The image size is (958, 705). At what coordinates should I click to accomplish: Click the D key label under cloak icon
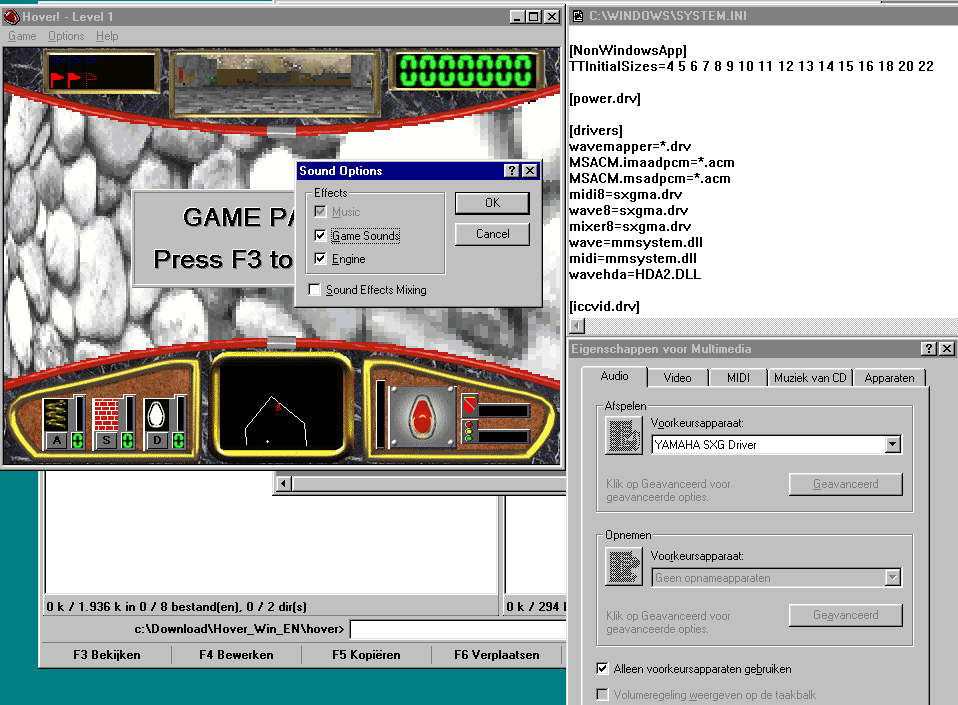point(158,440)
